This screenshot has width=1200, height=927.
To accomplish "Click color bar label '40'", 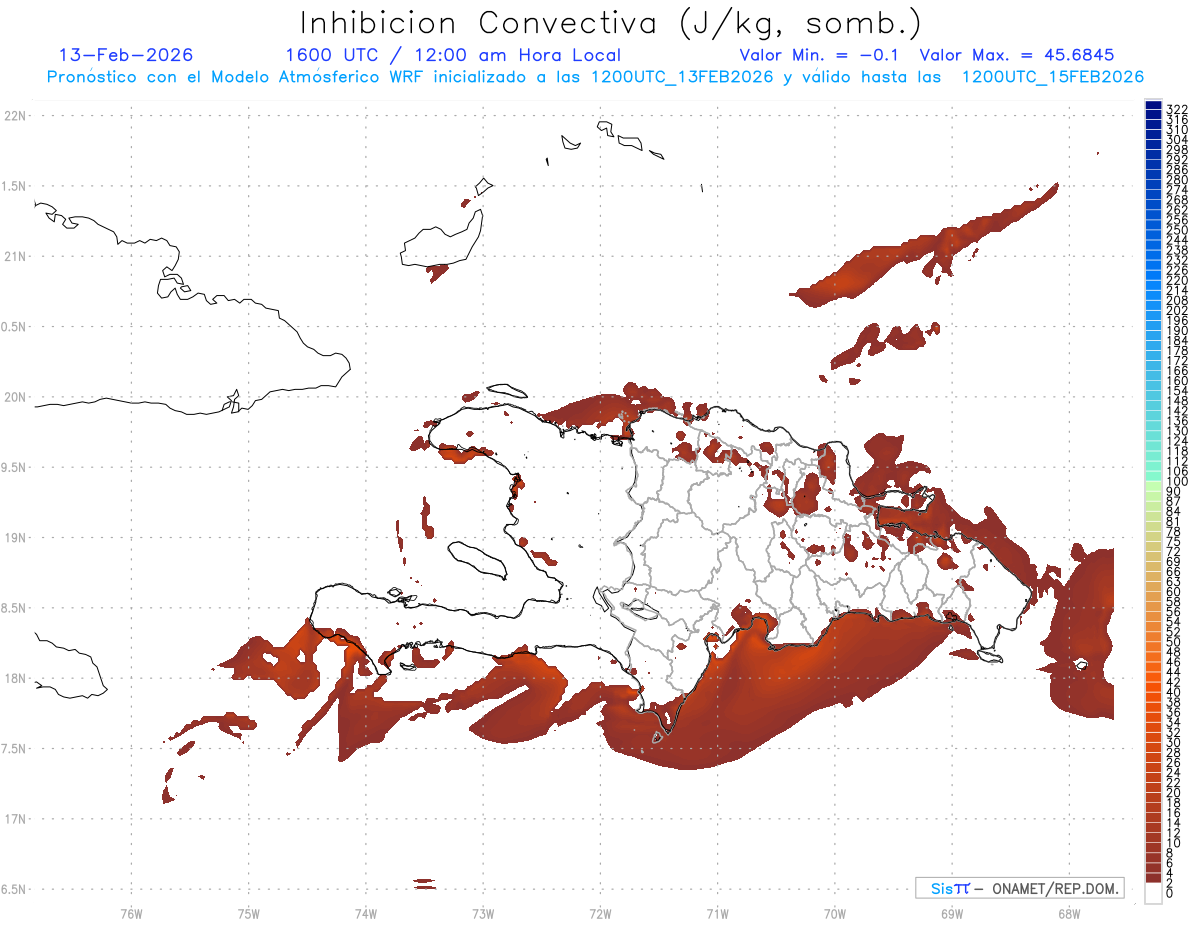I will pos(1174,692).
